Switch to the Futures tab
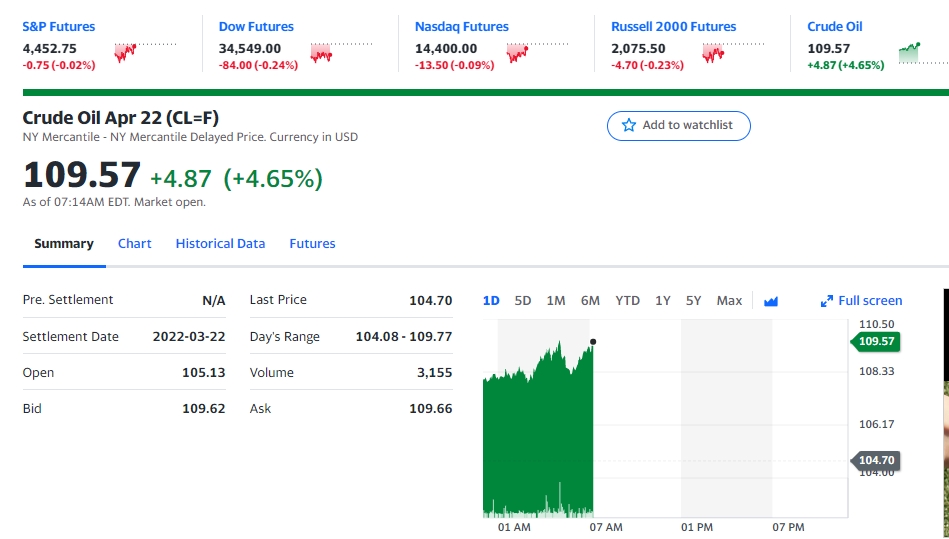This screenshot has width=949, height=539. pos(312,244)
